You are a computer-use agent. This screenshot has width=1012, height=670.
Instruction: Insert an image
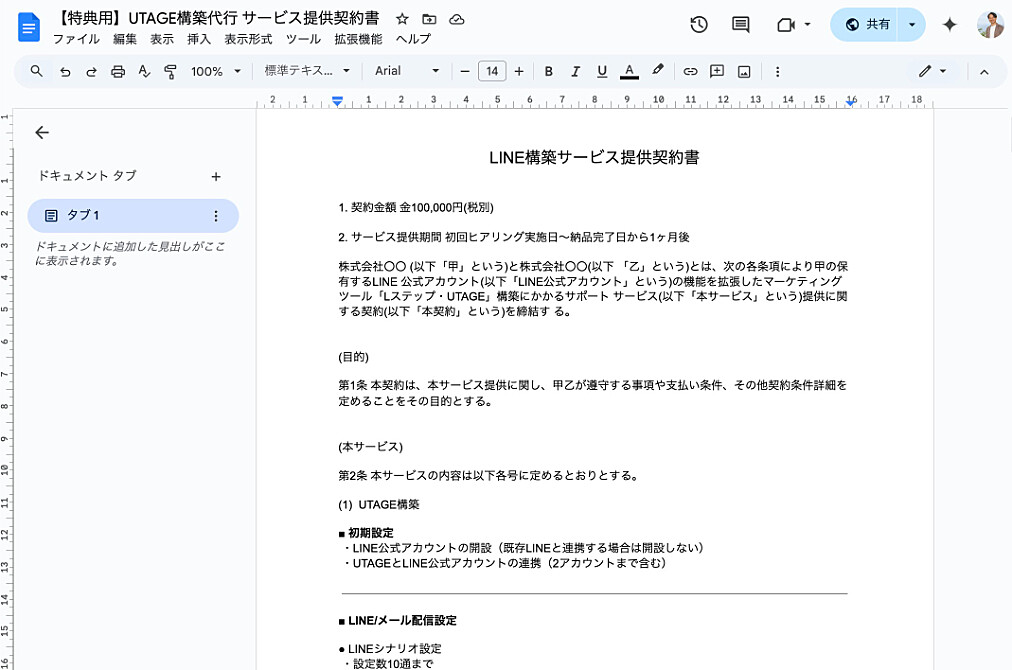(x=744, y=72)
